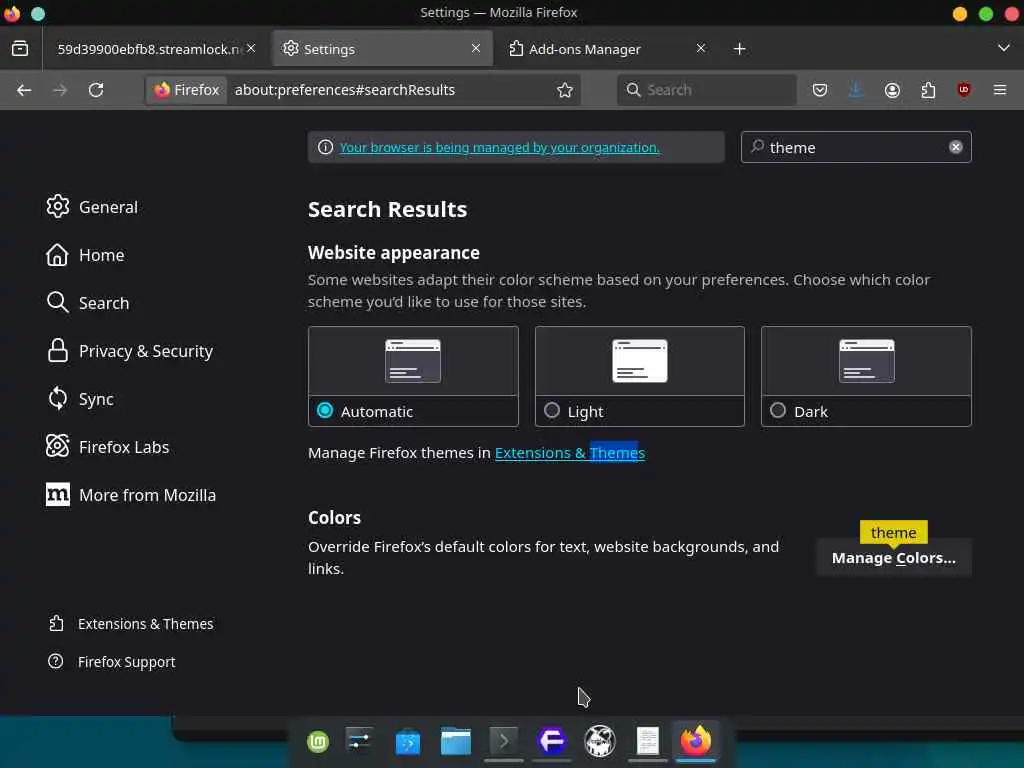Open the Pocket save icon
The image size is (1024, 768).
820,90
